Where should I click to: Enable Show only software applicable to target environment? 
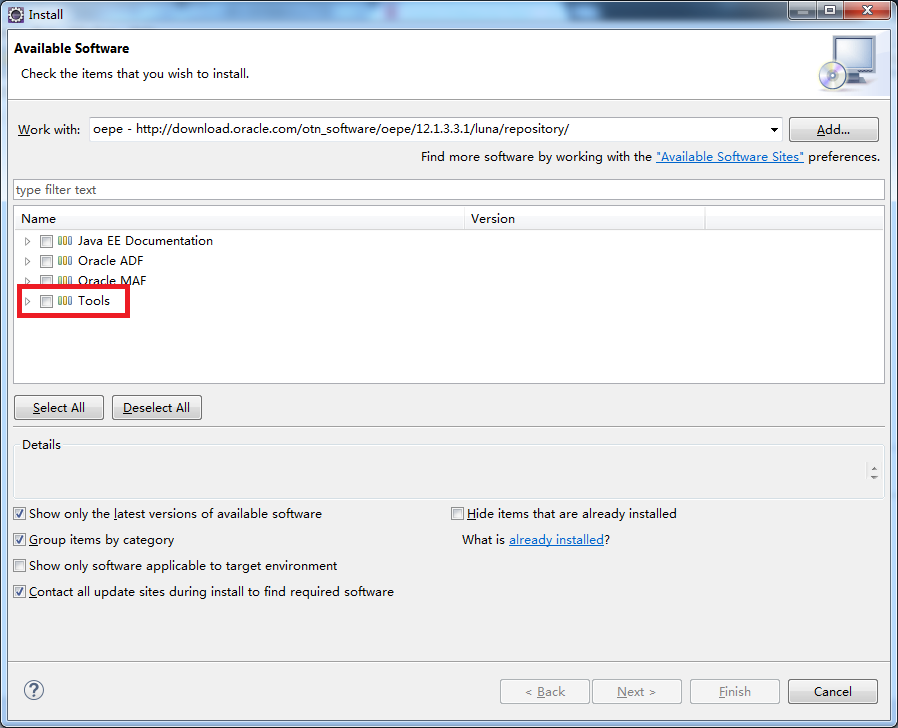pos(19,566)
